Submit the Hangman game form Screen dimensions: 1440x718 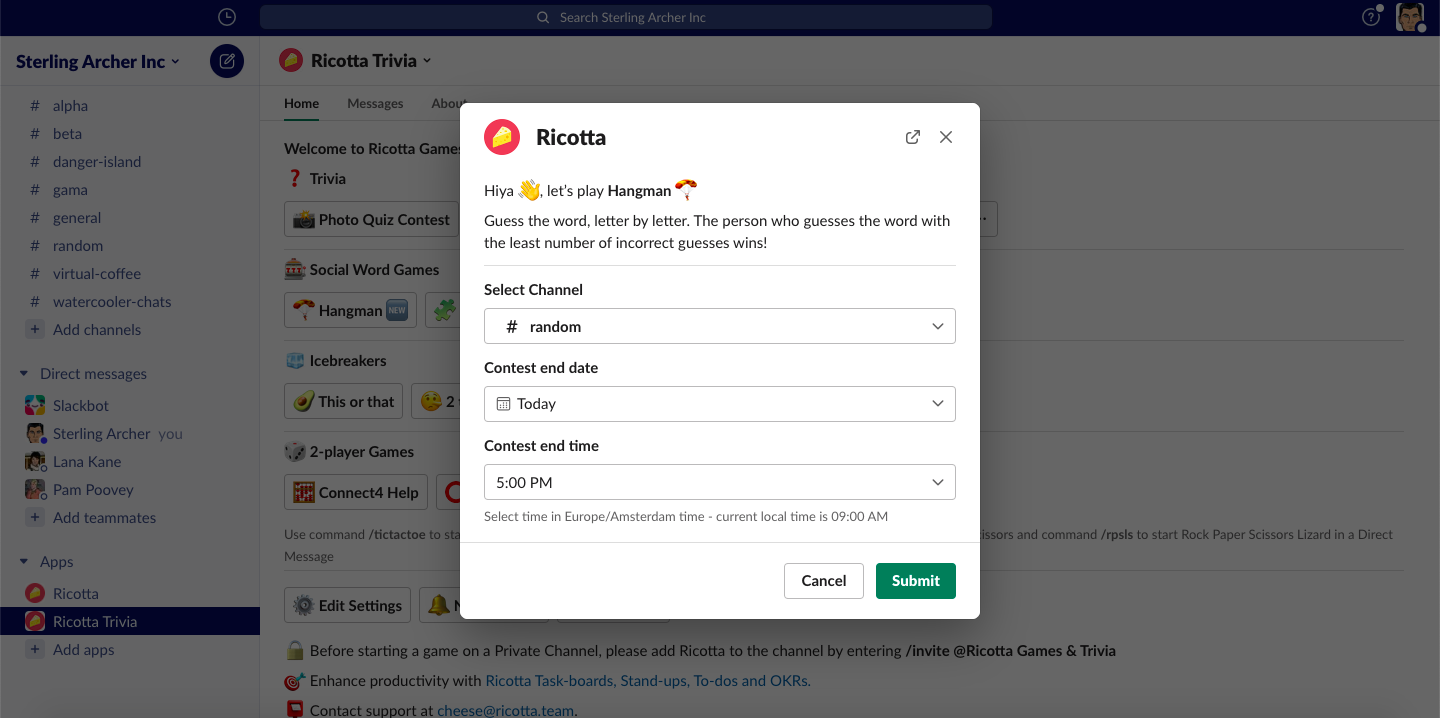[x=915, y=581]
